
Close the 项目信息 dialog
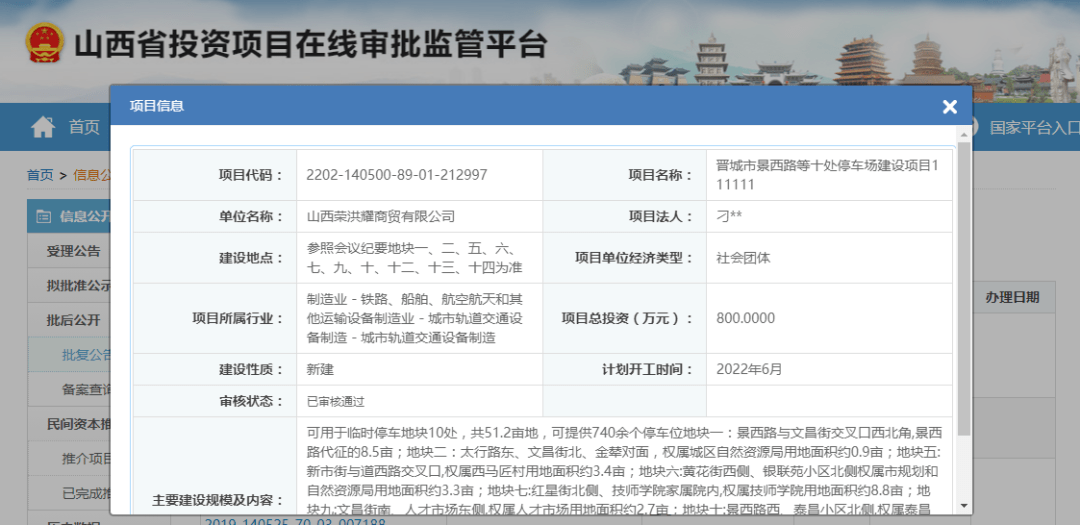(x=950, y=106)
